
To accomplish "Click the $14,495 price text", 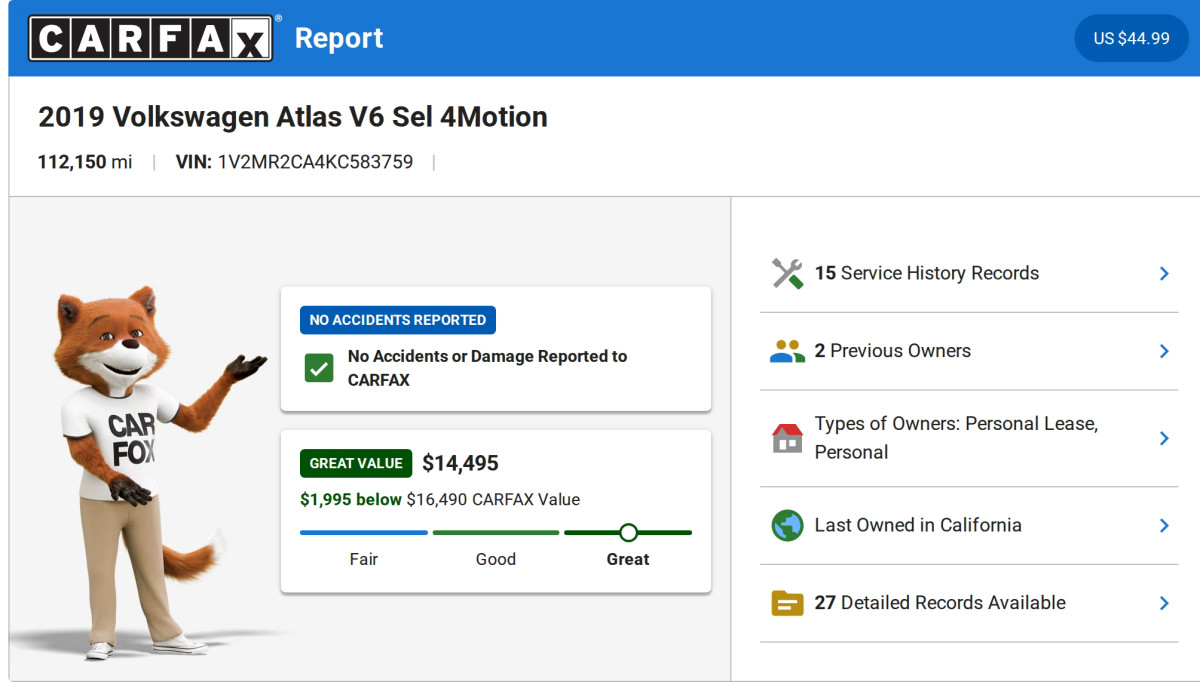I will coord(460,463).
